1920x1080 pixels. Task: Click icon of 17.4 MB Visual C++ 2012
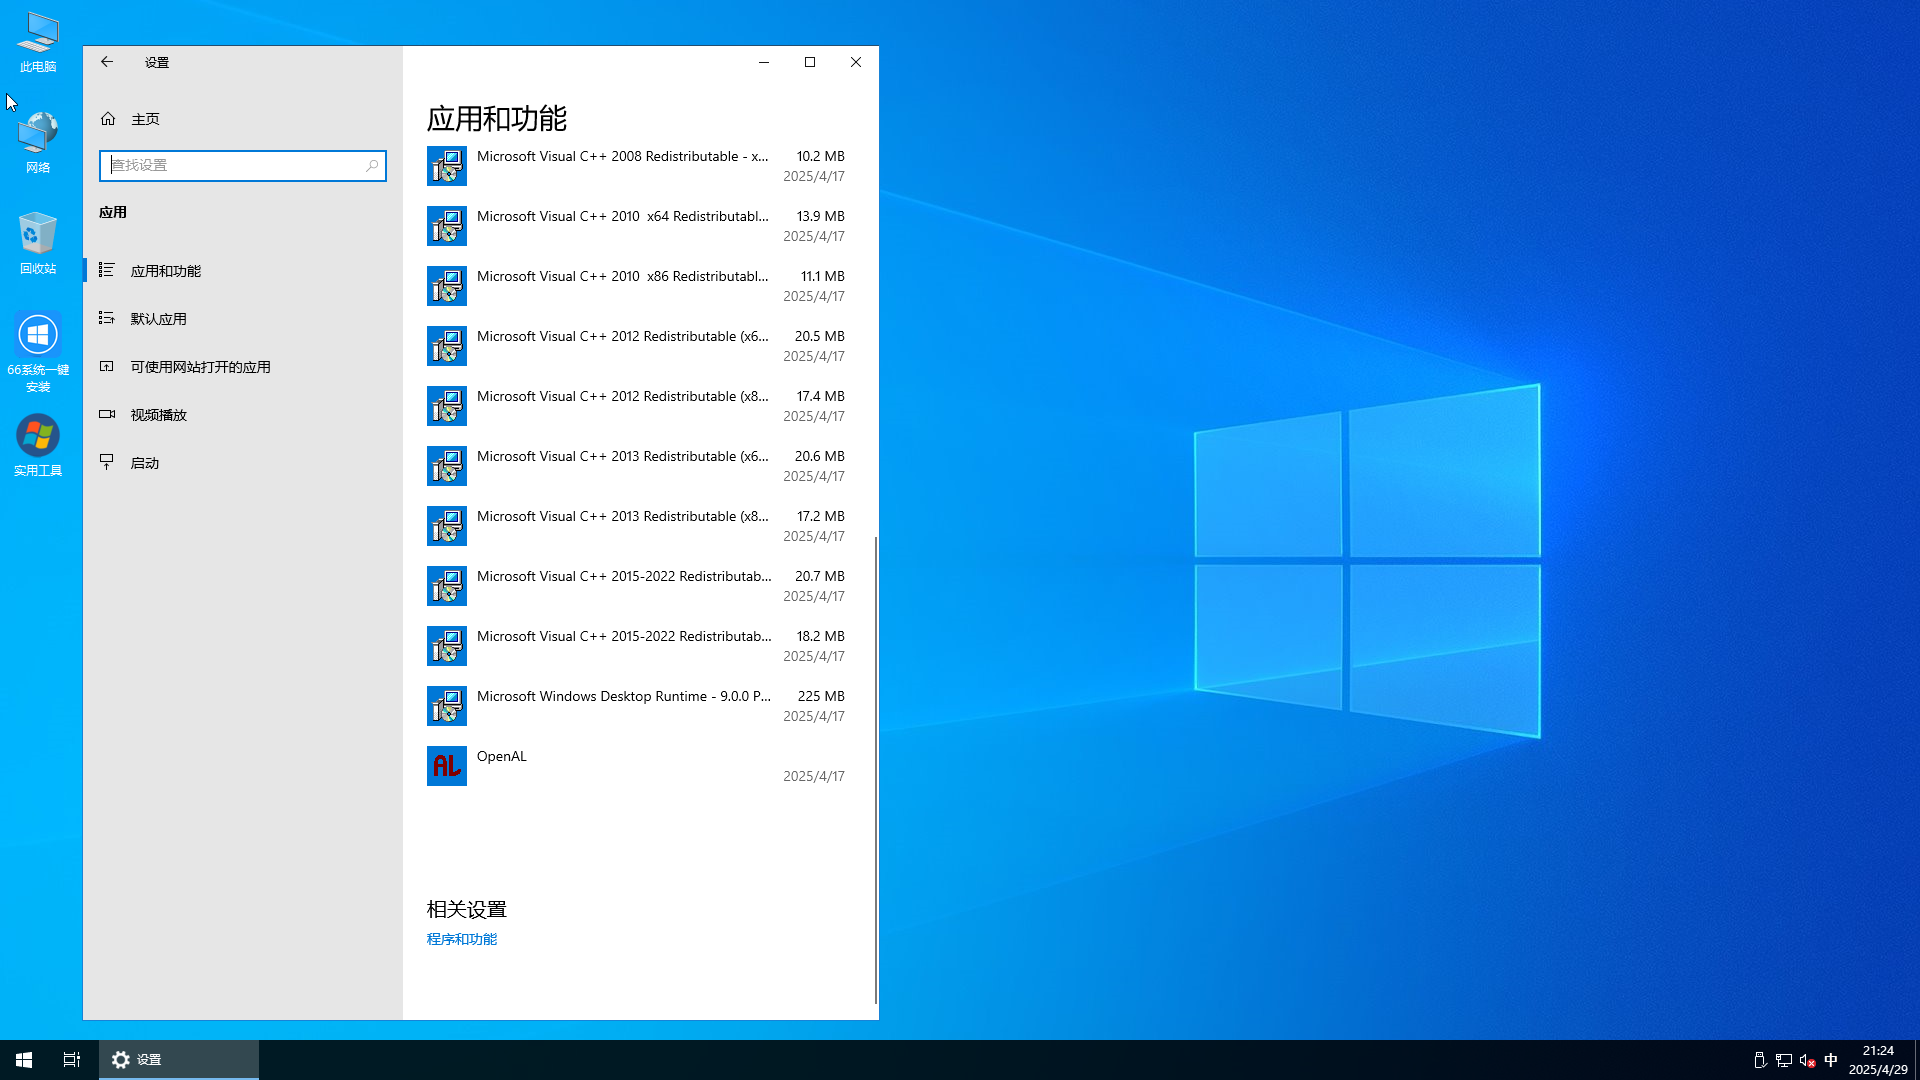point(447,406)
